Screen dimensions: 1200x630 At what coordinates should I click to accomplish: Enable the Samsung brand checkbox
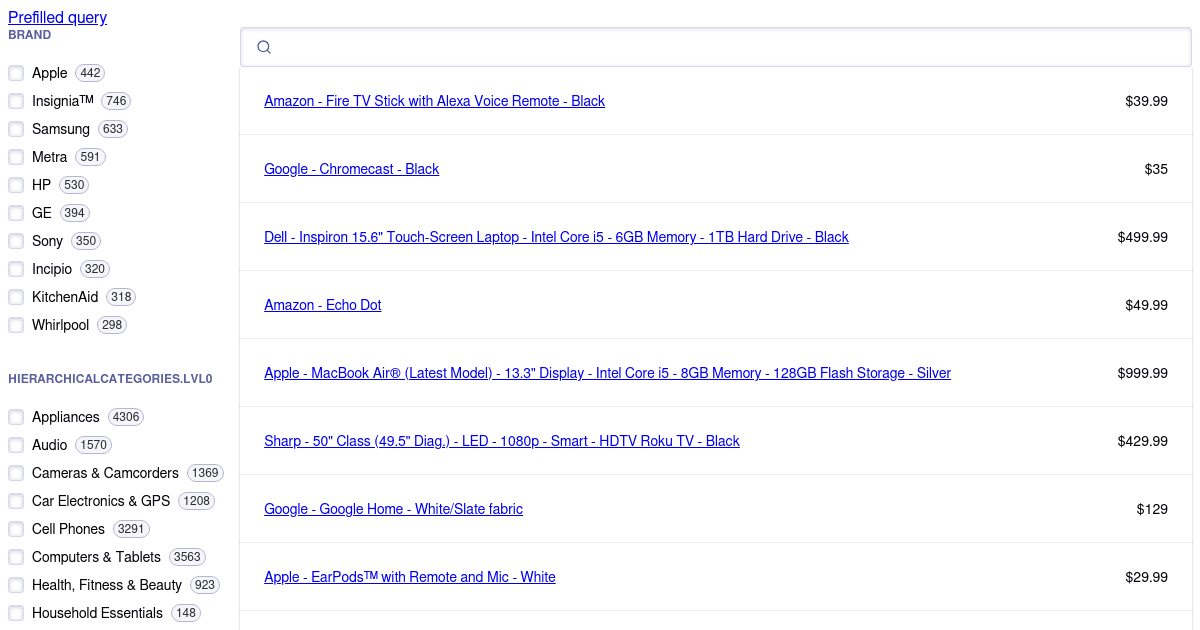pos(16,129)
